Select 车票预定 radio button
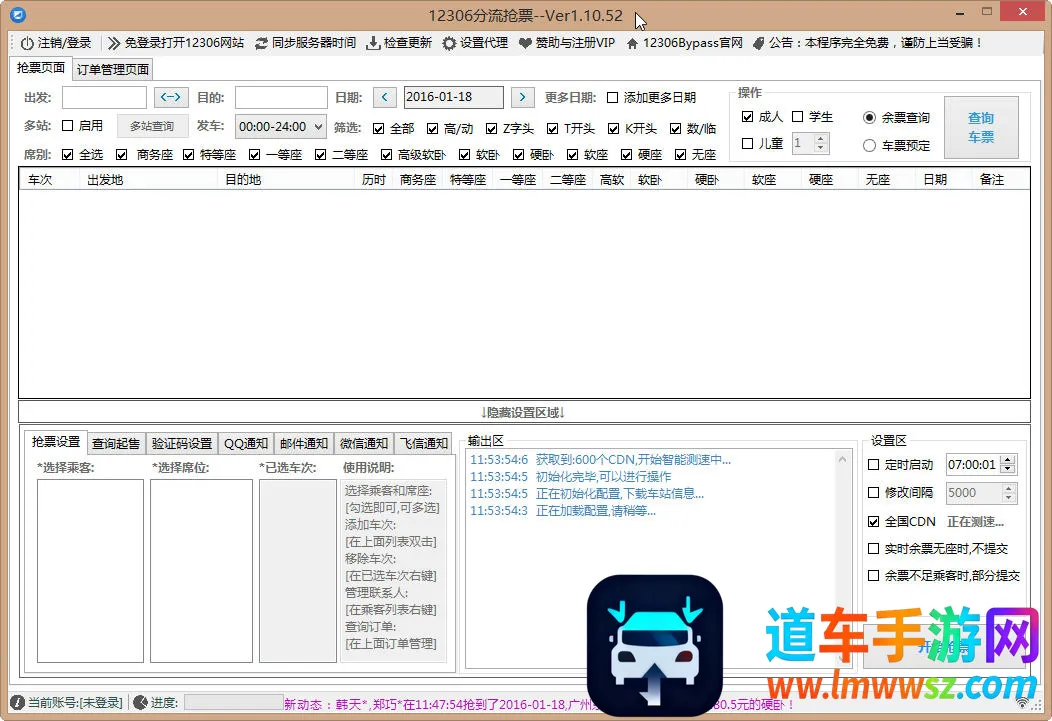Image resolution: width=1052 pixels, height=721 pixels. (869, 145)
